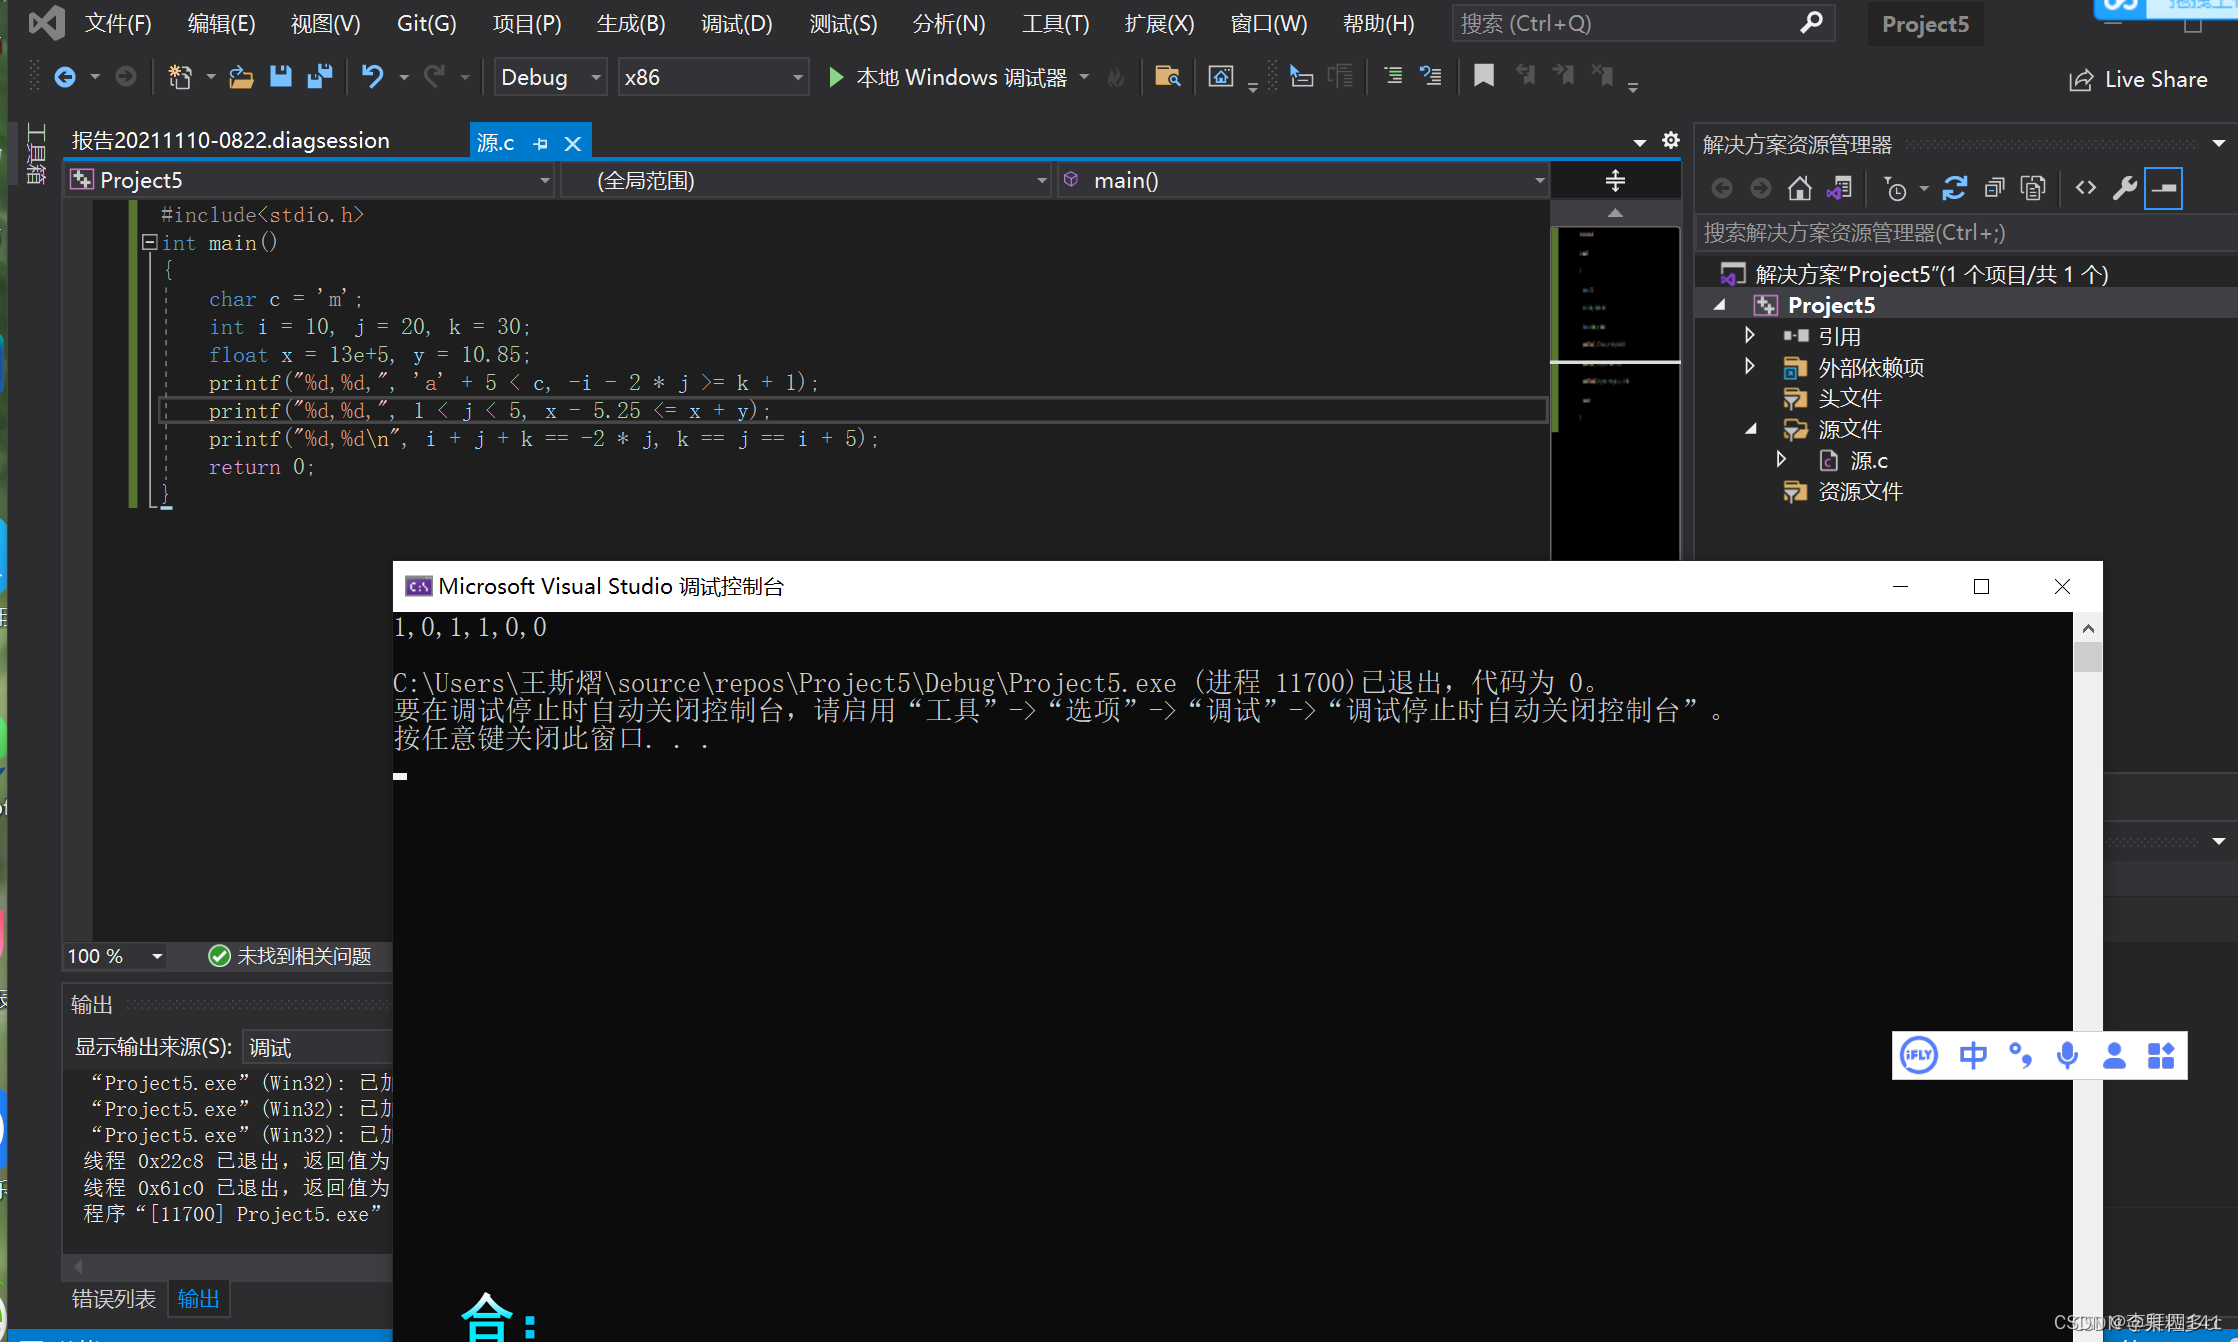Start 本地 Windows 调试器

947,77
